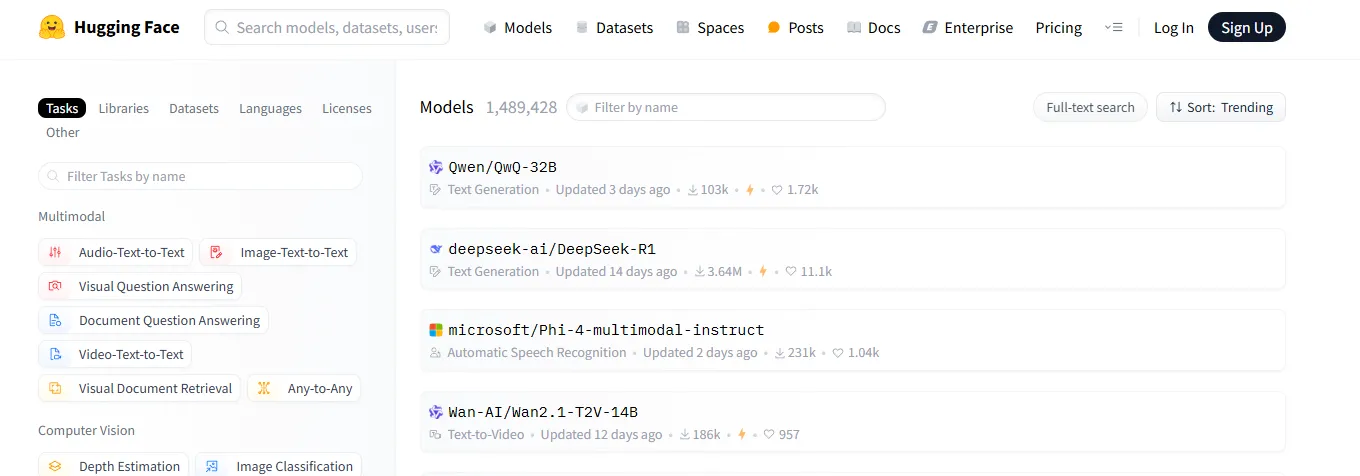
Task: Click the heart icon on Phi-4-multimodal-instruct row
Action: click(x=838, y=353)
